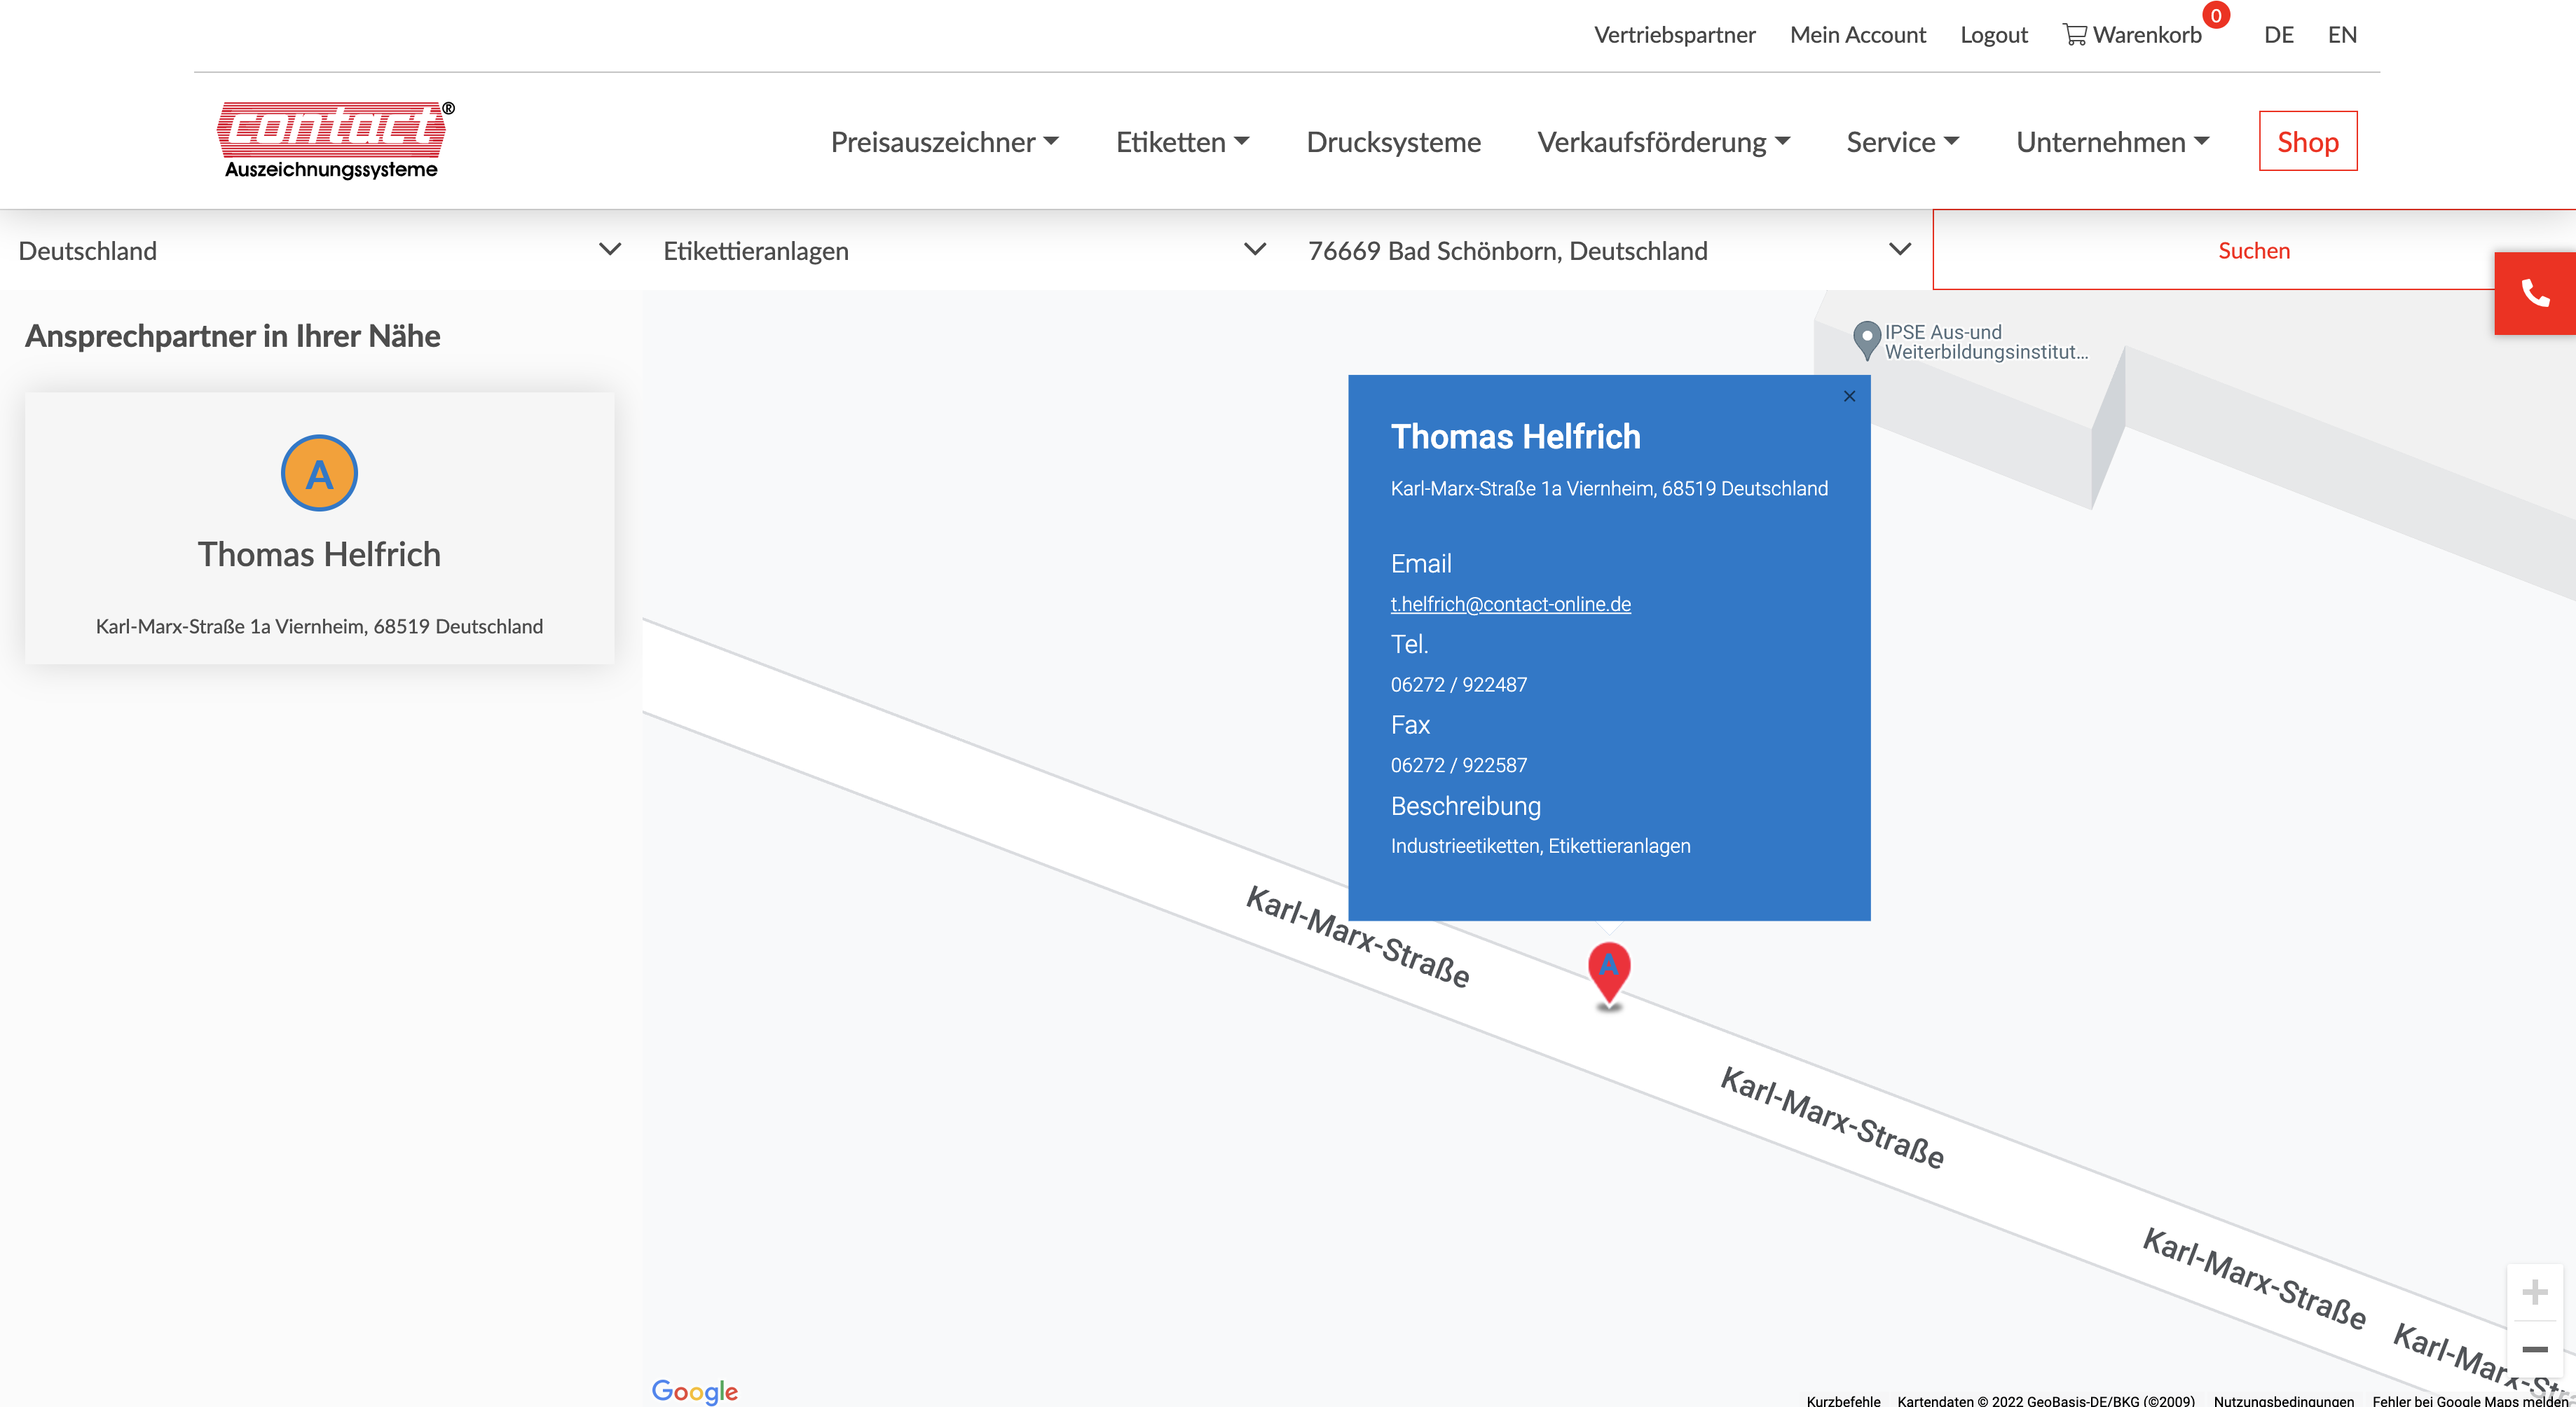This screenshot has height=1407, width=2576.
Task: Click the orange A contact badge
Action: [319, 473]
